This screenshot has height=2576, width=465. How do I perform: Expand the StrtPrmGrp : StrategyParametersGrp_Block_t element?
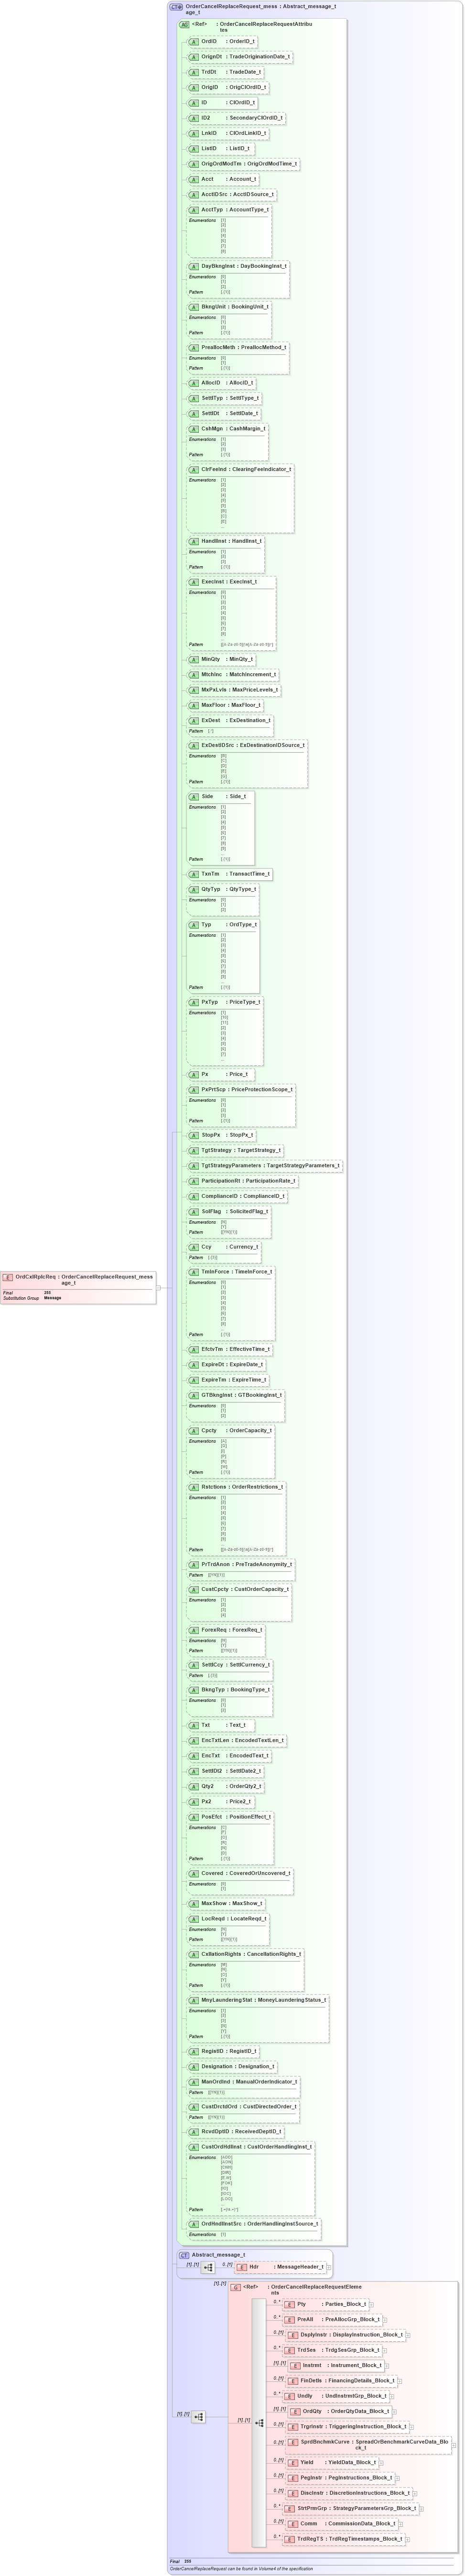(x=422, y=2508)
